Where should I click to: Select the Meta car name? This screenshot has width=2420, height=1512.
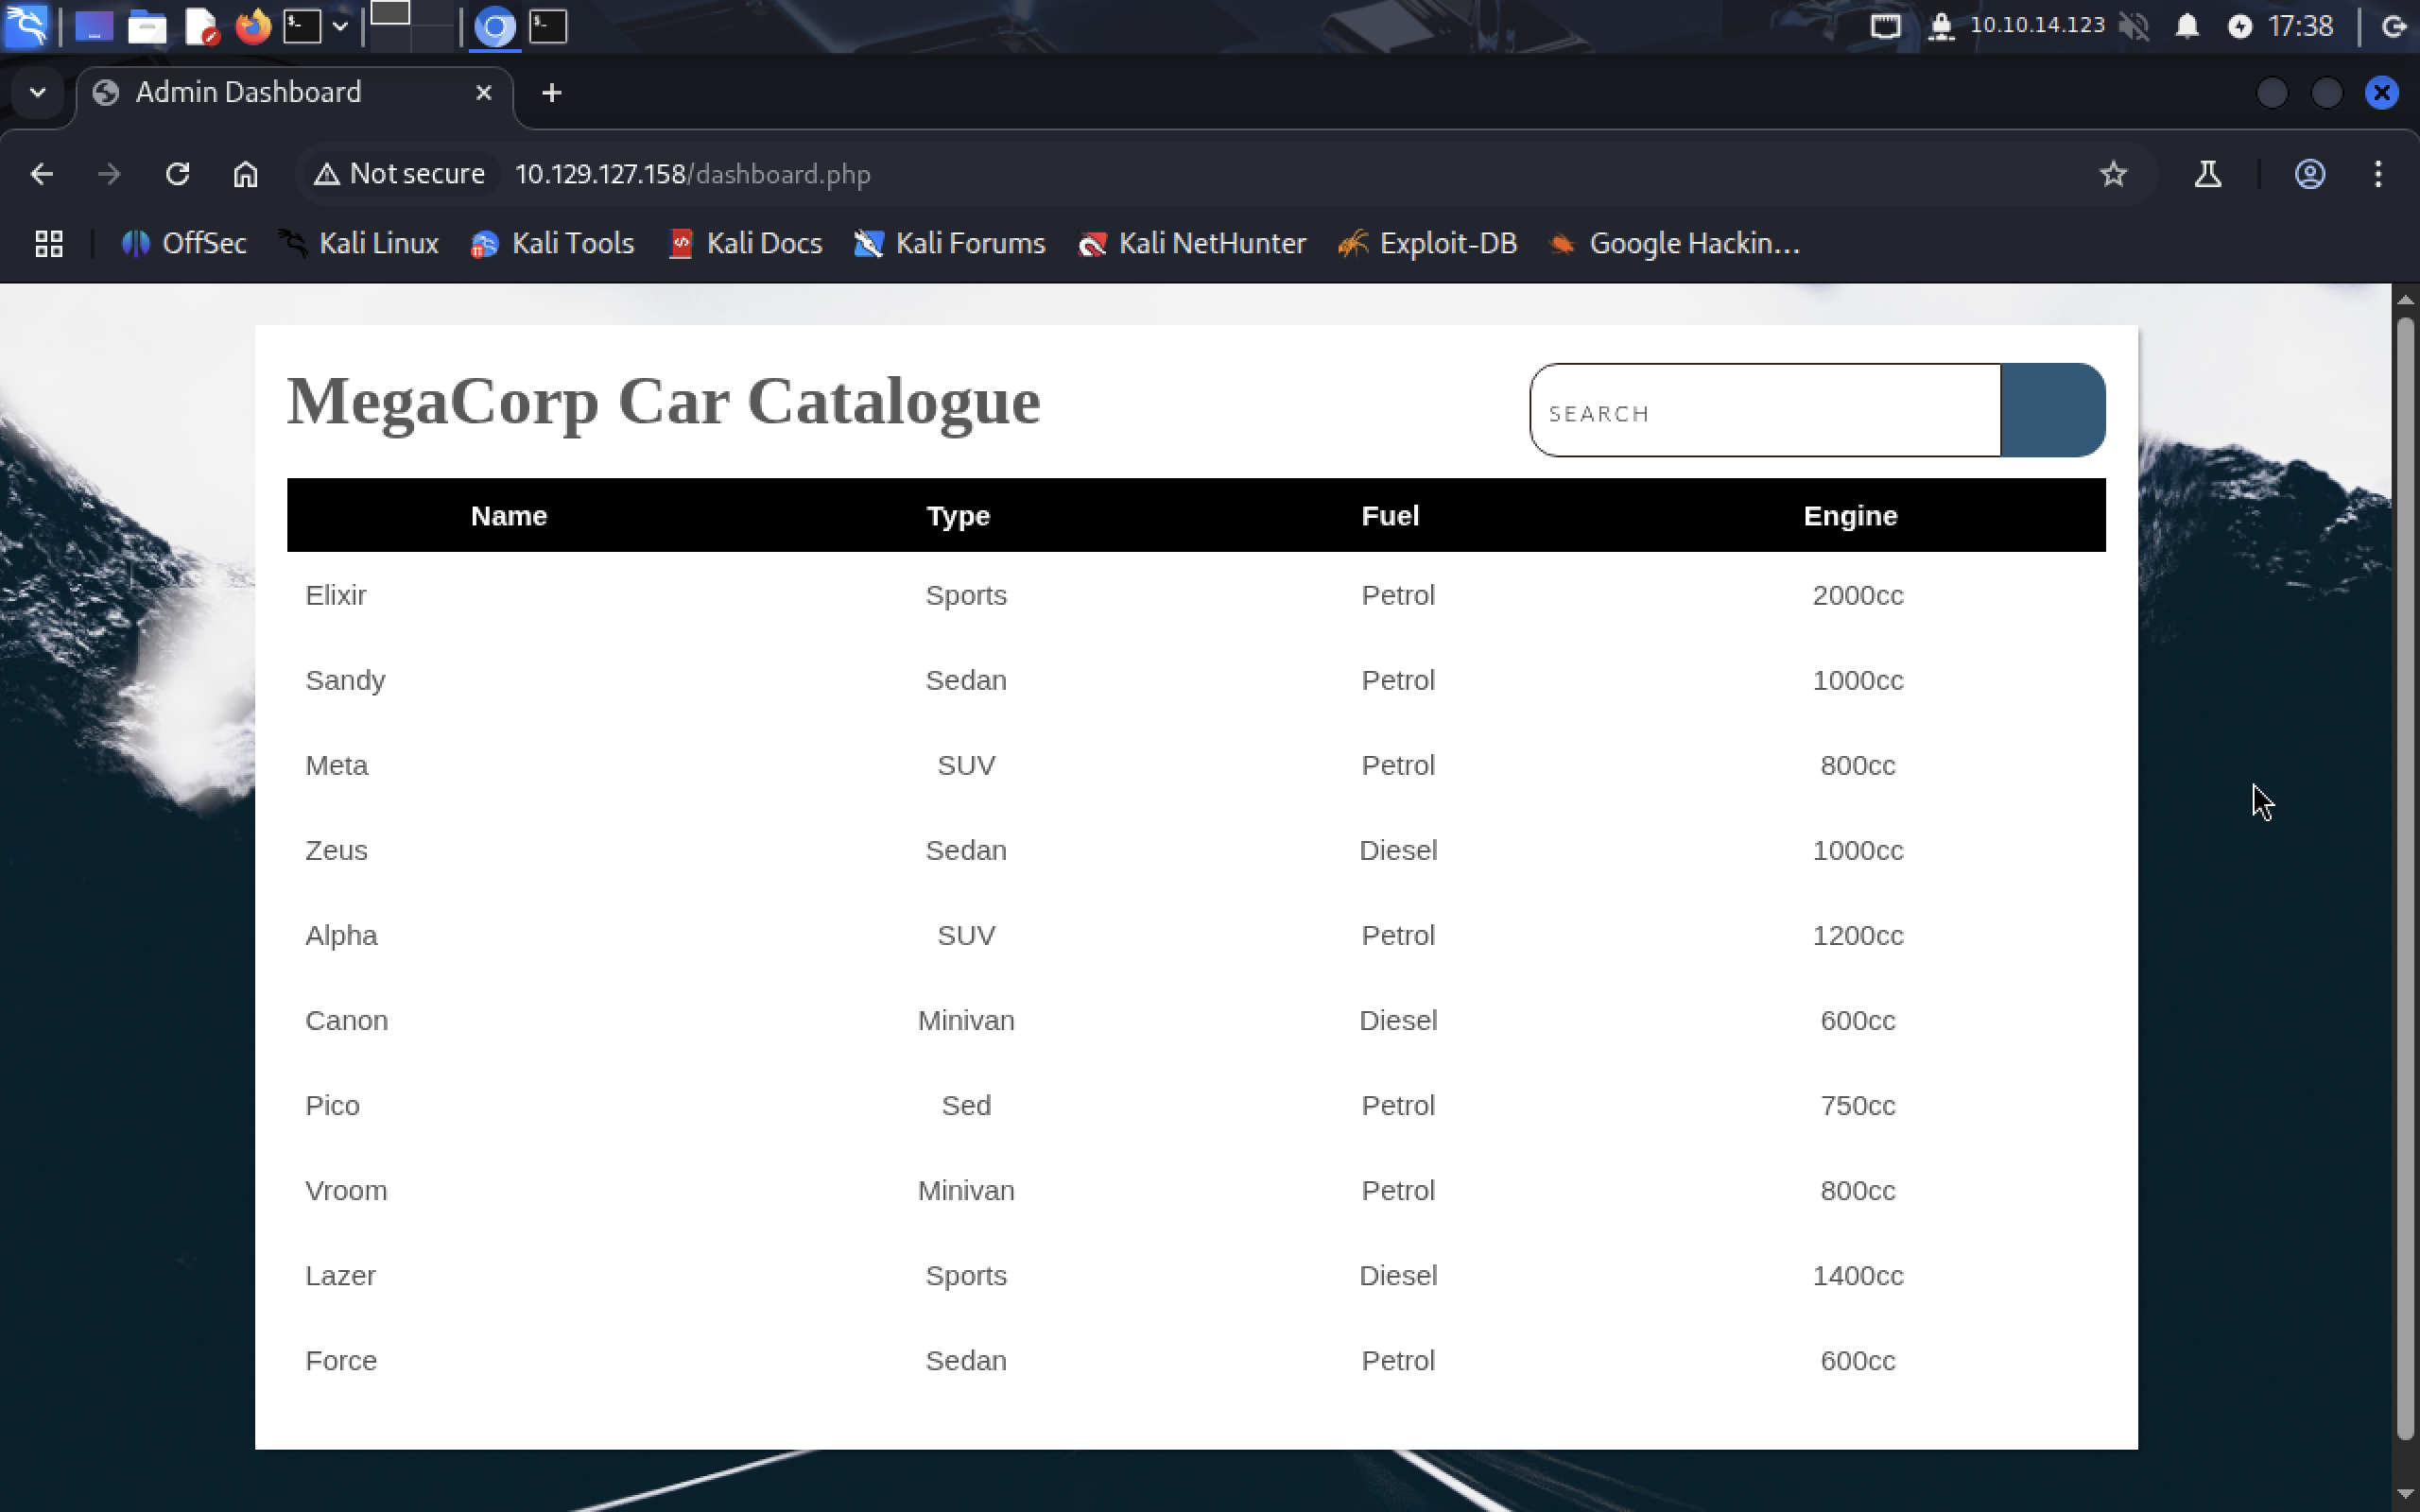[337, 765]
